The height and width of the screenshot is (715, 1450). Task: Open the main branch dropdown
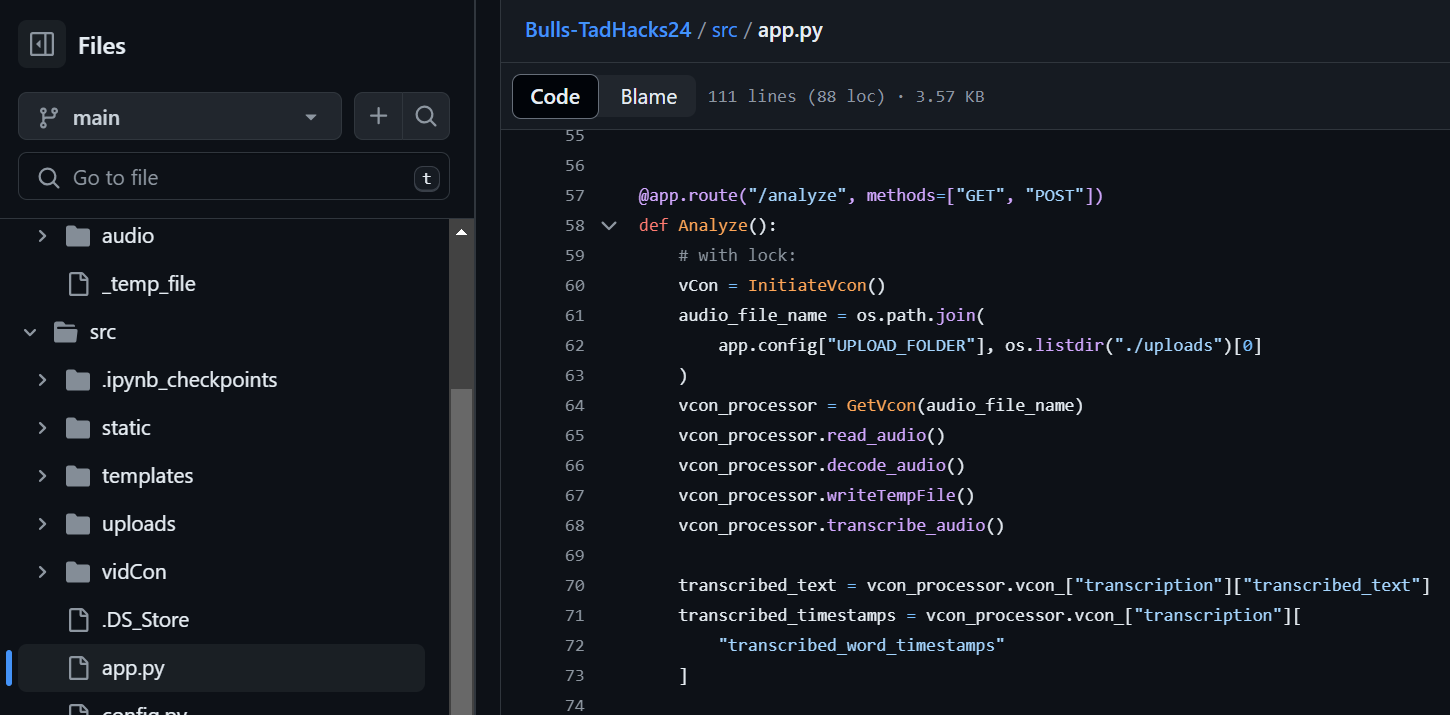point(180,117)
